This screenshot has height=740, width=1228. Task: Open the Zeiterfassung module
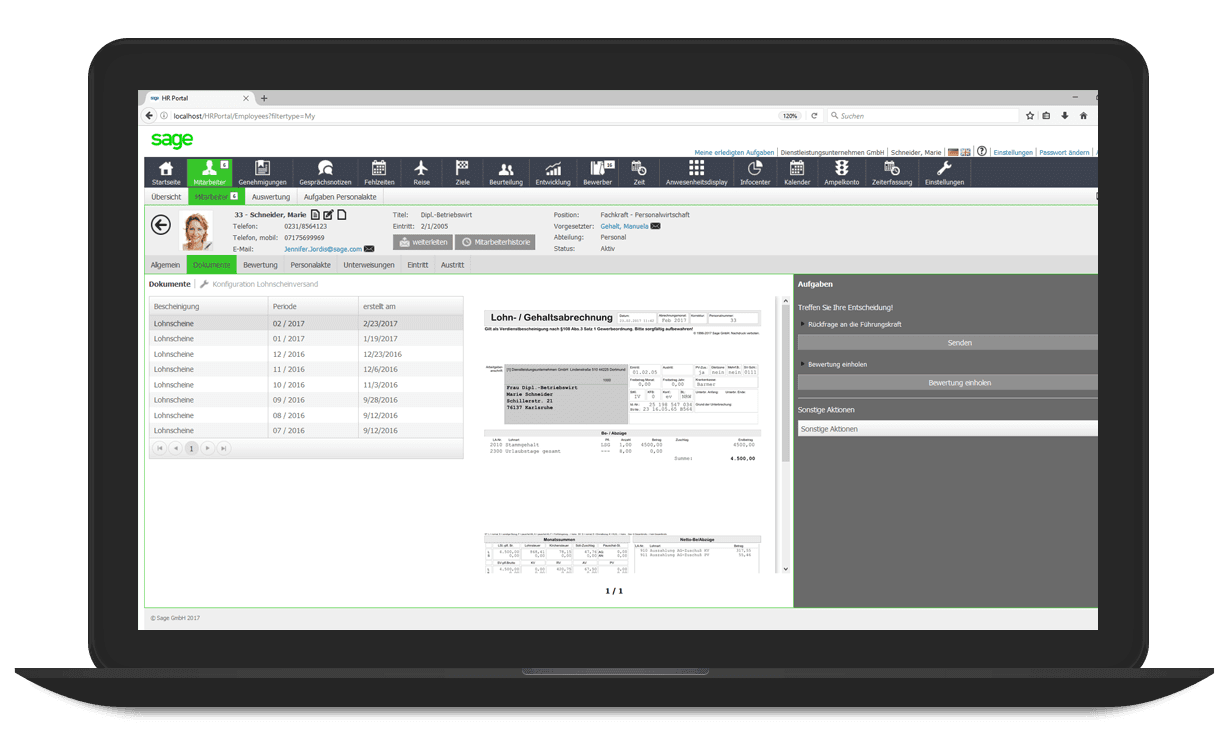891,172
